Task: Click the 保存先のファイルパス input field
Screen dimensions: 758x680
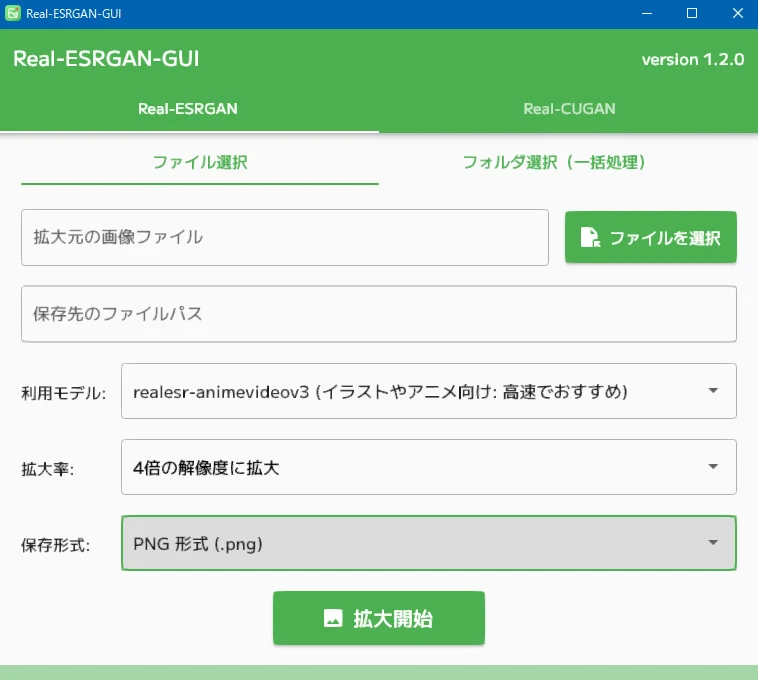Action: point(379,314)
